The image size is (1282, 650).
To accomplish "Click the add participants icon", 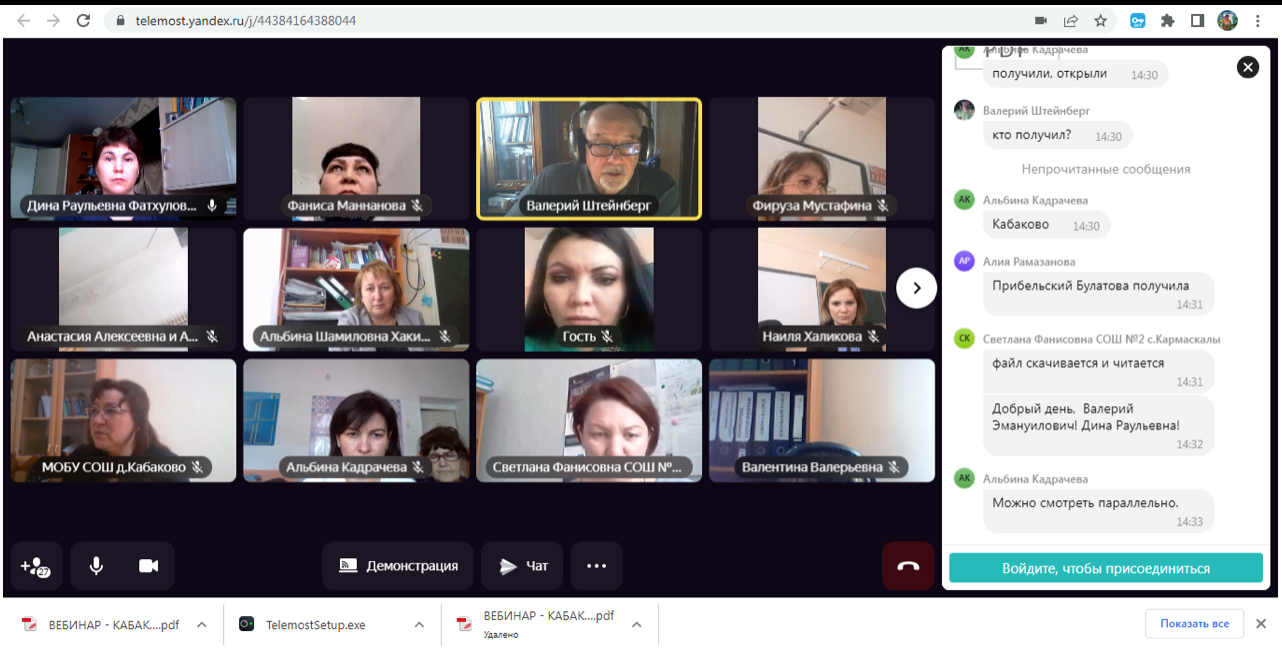I will click(36, 566).
